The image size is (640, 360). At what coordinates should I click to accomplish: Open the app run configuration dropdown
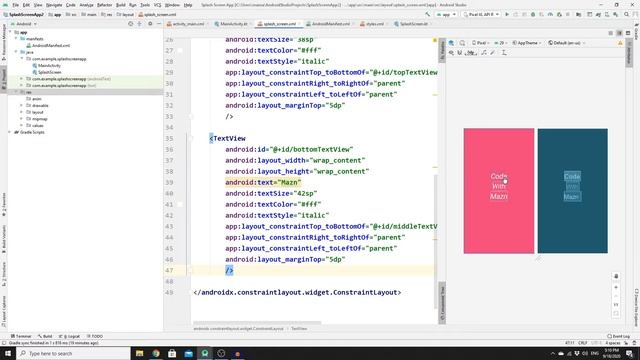pyautogui.click(x=446, y=15)
